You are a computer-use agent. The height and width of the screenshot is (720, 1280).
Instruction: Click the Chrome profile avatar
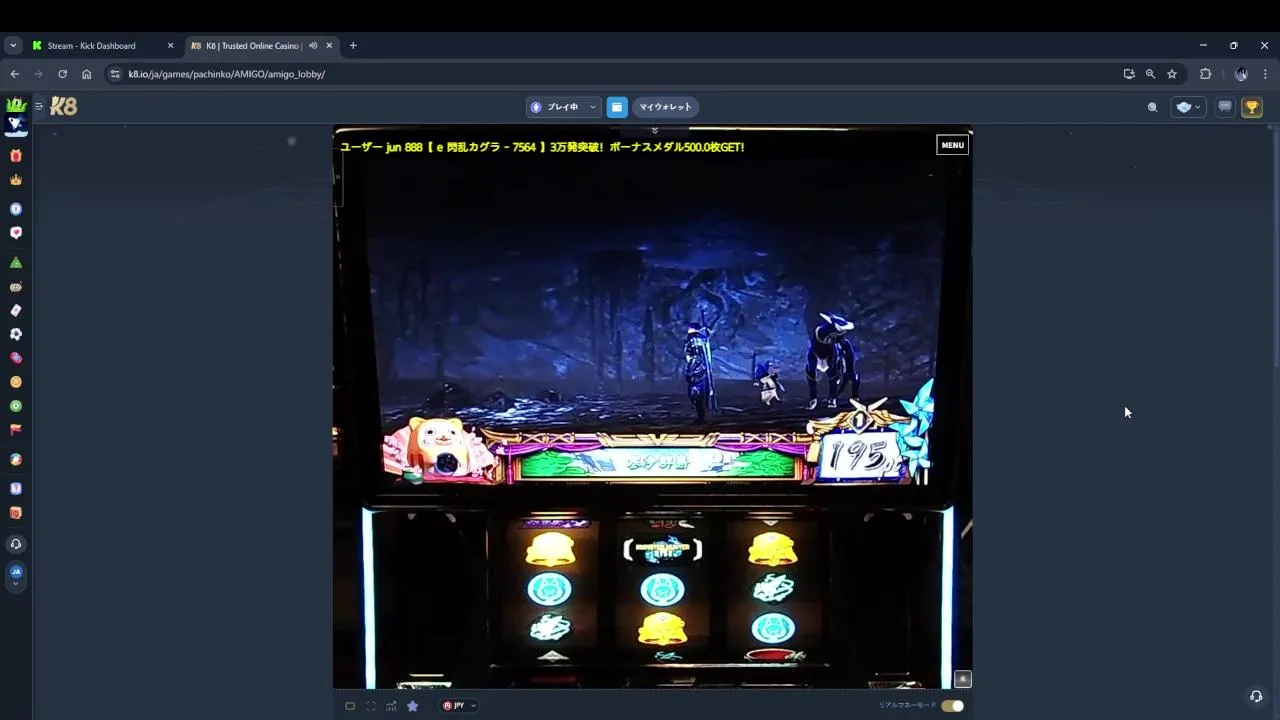click(1241, 74)
